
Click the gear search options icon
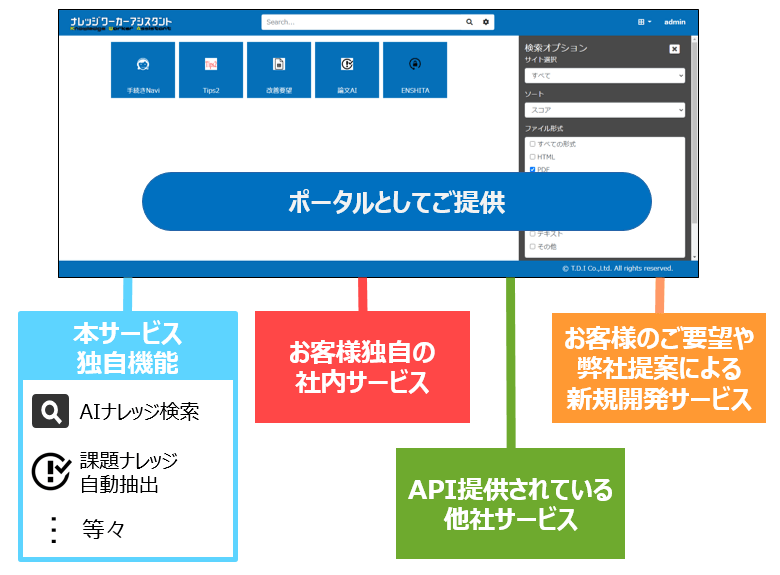(x=486, y=21)
